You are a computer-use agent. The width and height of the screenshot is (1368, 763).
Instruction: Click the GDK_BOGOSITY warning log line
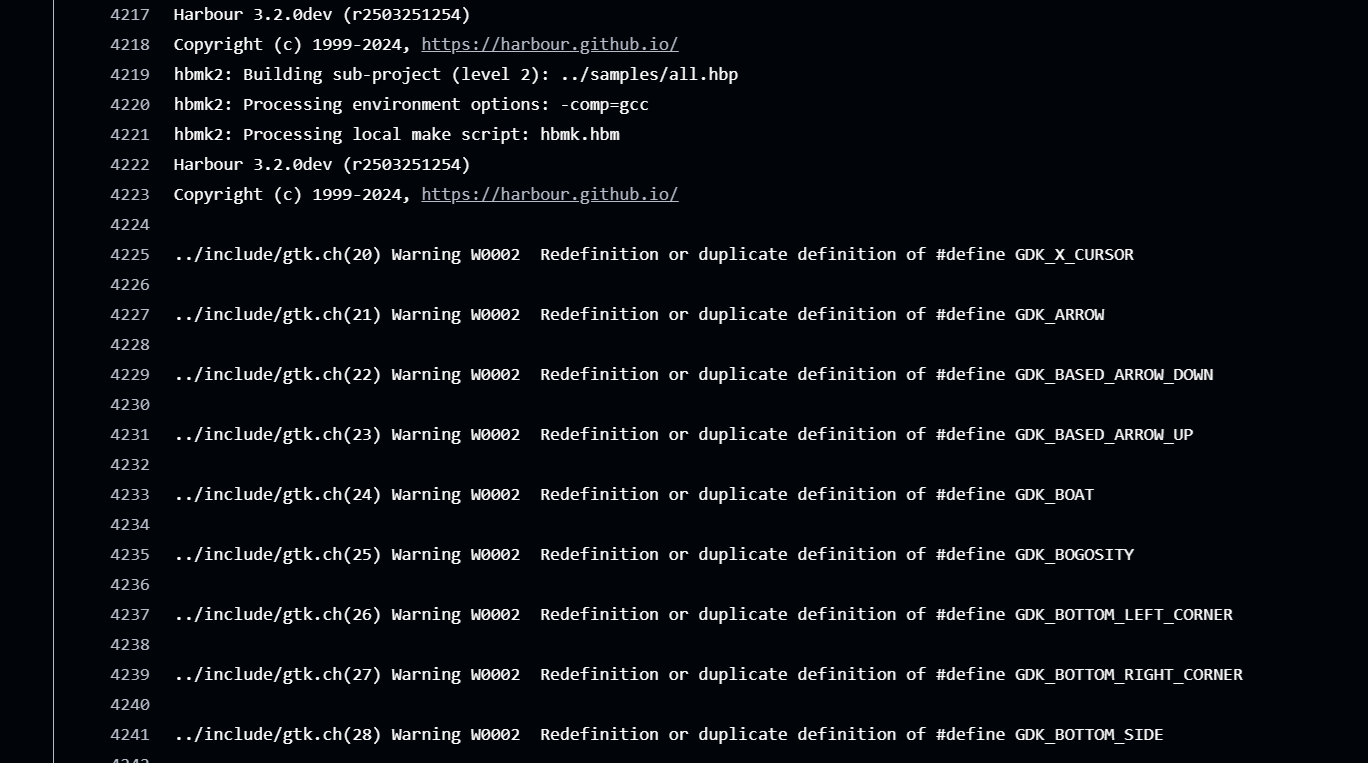point(653,555)
